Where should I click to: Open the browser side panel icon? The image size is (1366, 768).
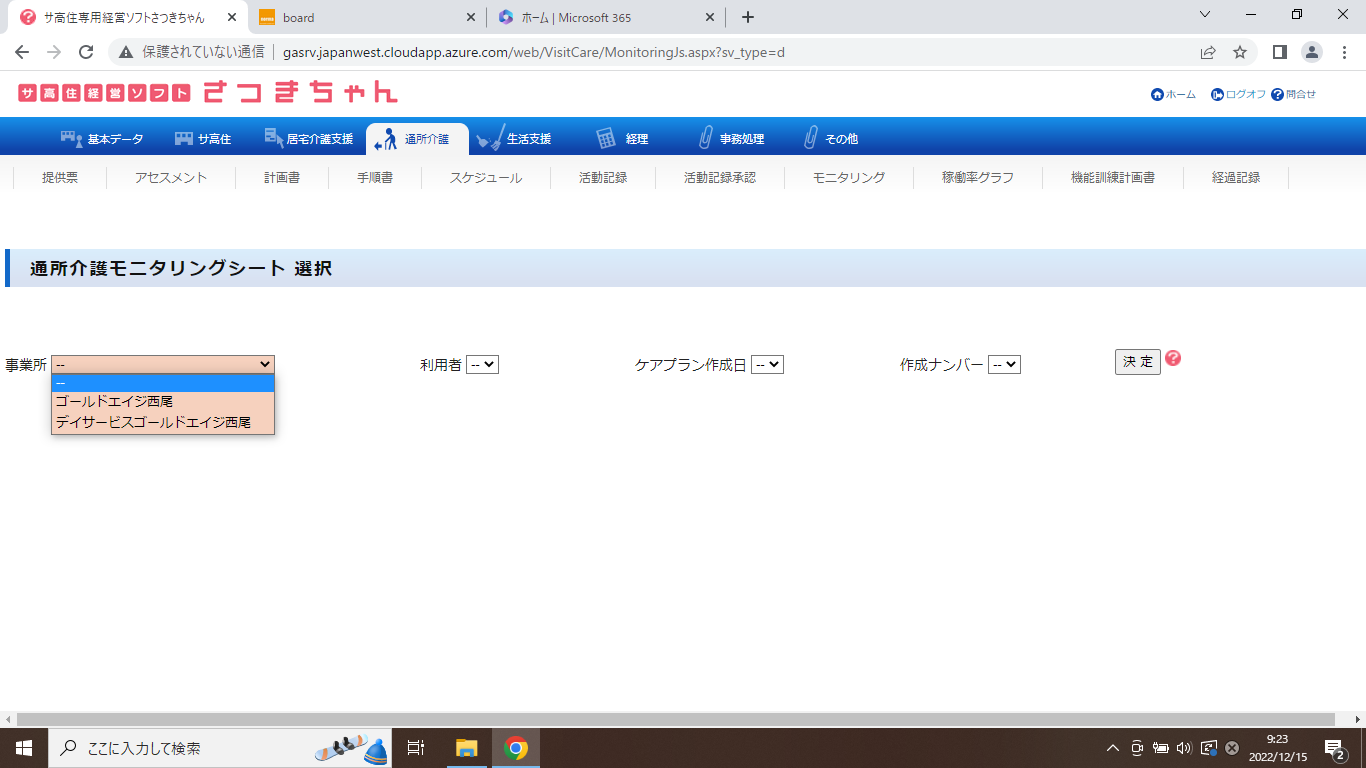click(1279, 52)
